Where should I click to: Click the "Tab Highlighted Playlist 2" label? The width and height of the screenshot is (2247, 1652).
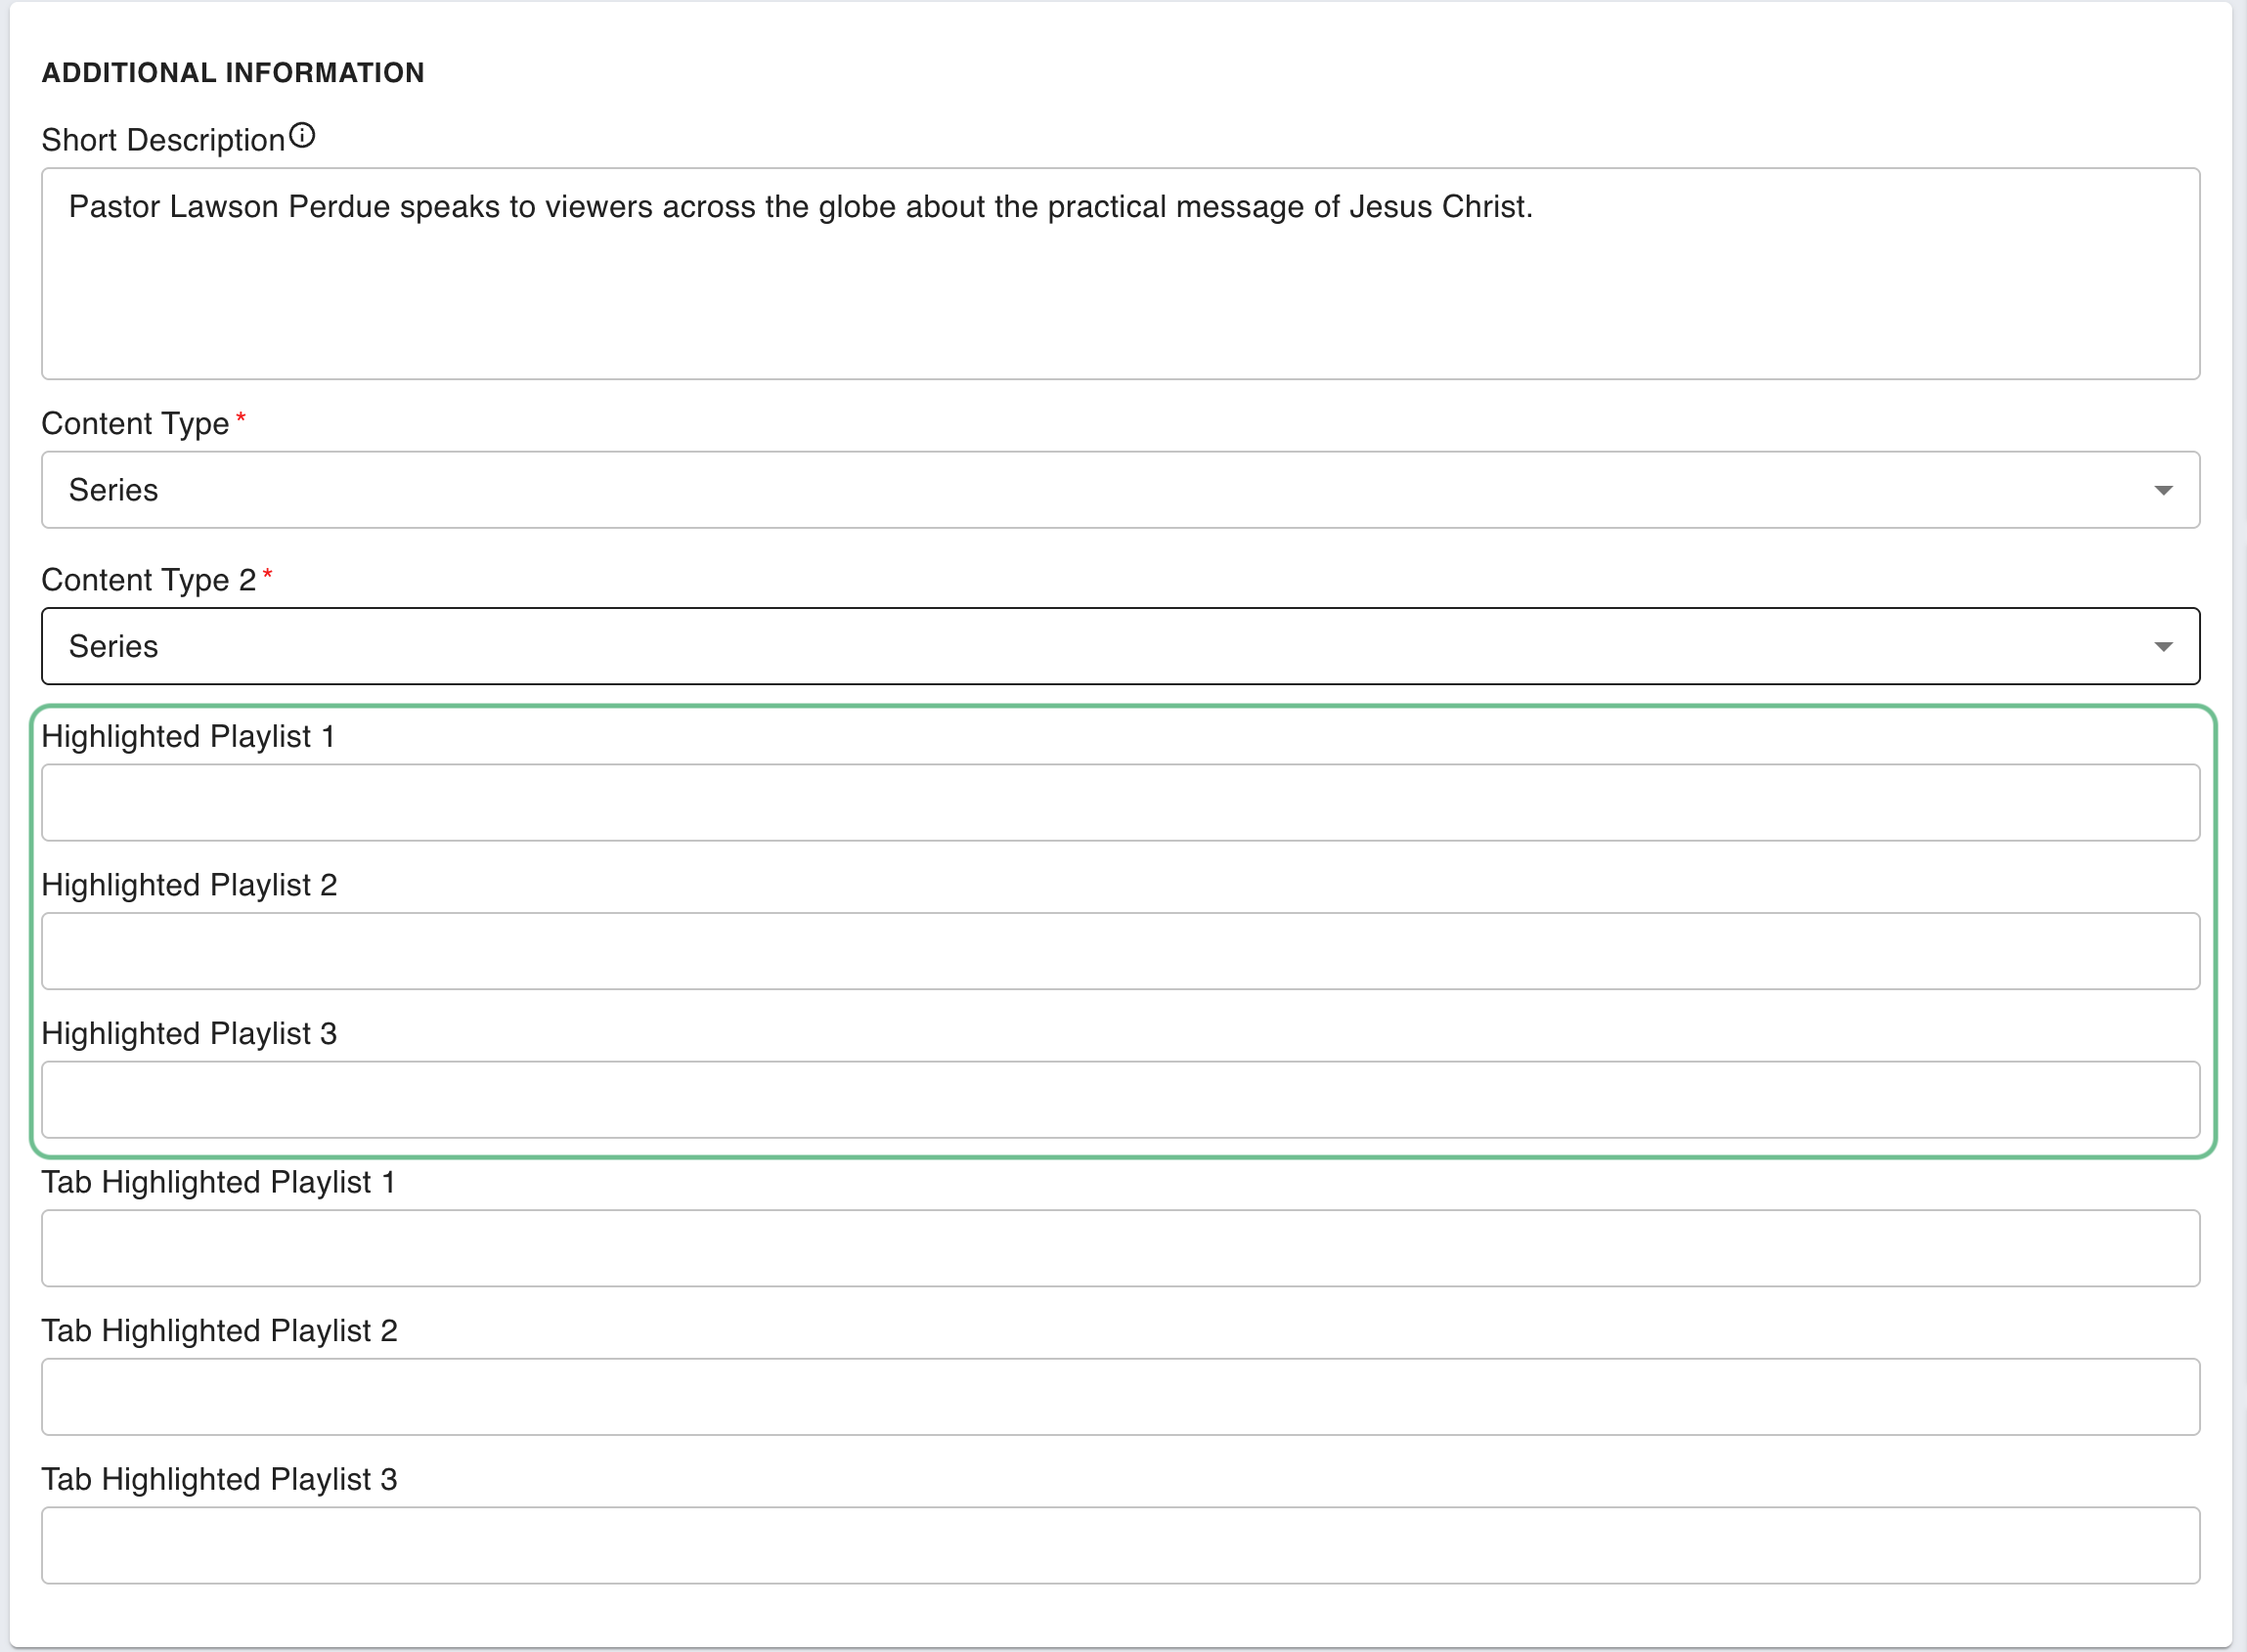219,1331
